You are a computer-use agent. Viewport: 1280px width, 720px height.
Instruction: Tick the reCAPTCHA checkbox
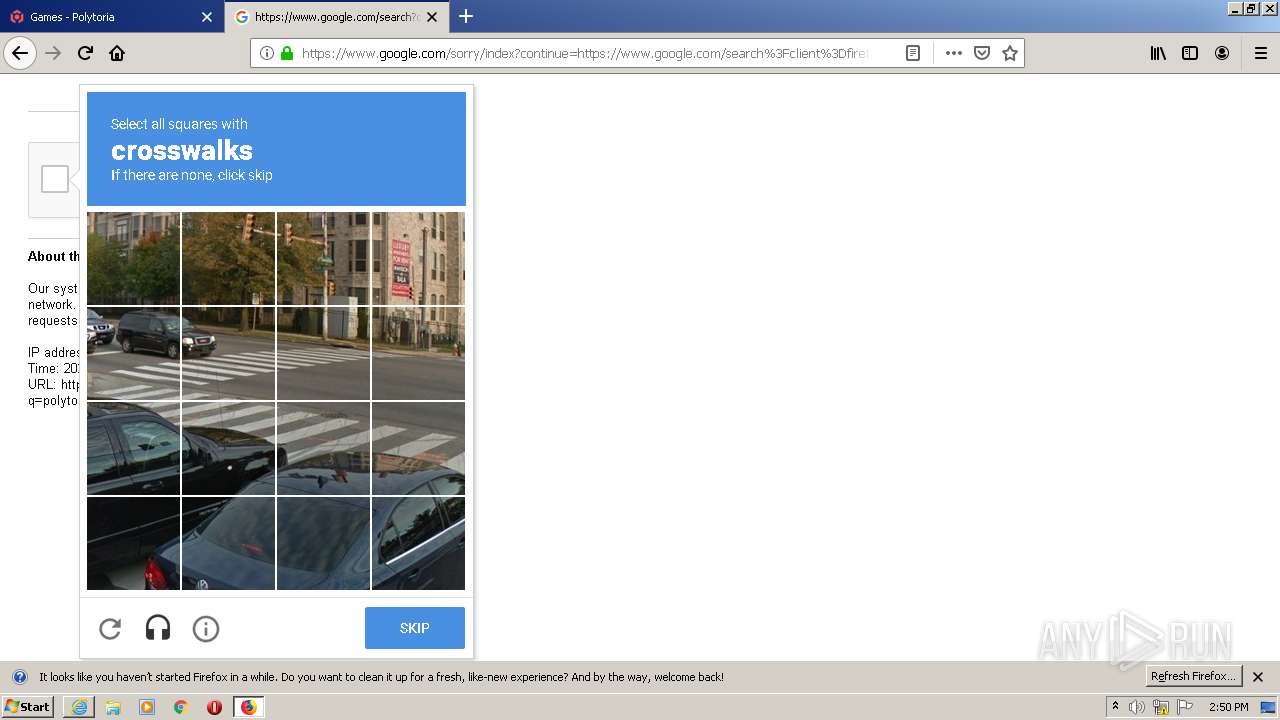point(55,179)
